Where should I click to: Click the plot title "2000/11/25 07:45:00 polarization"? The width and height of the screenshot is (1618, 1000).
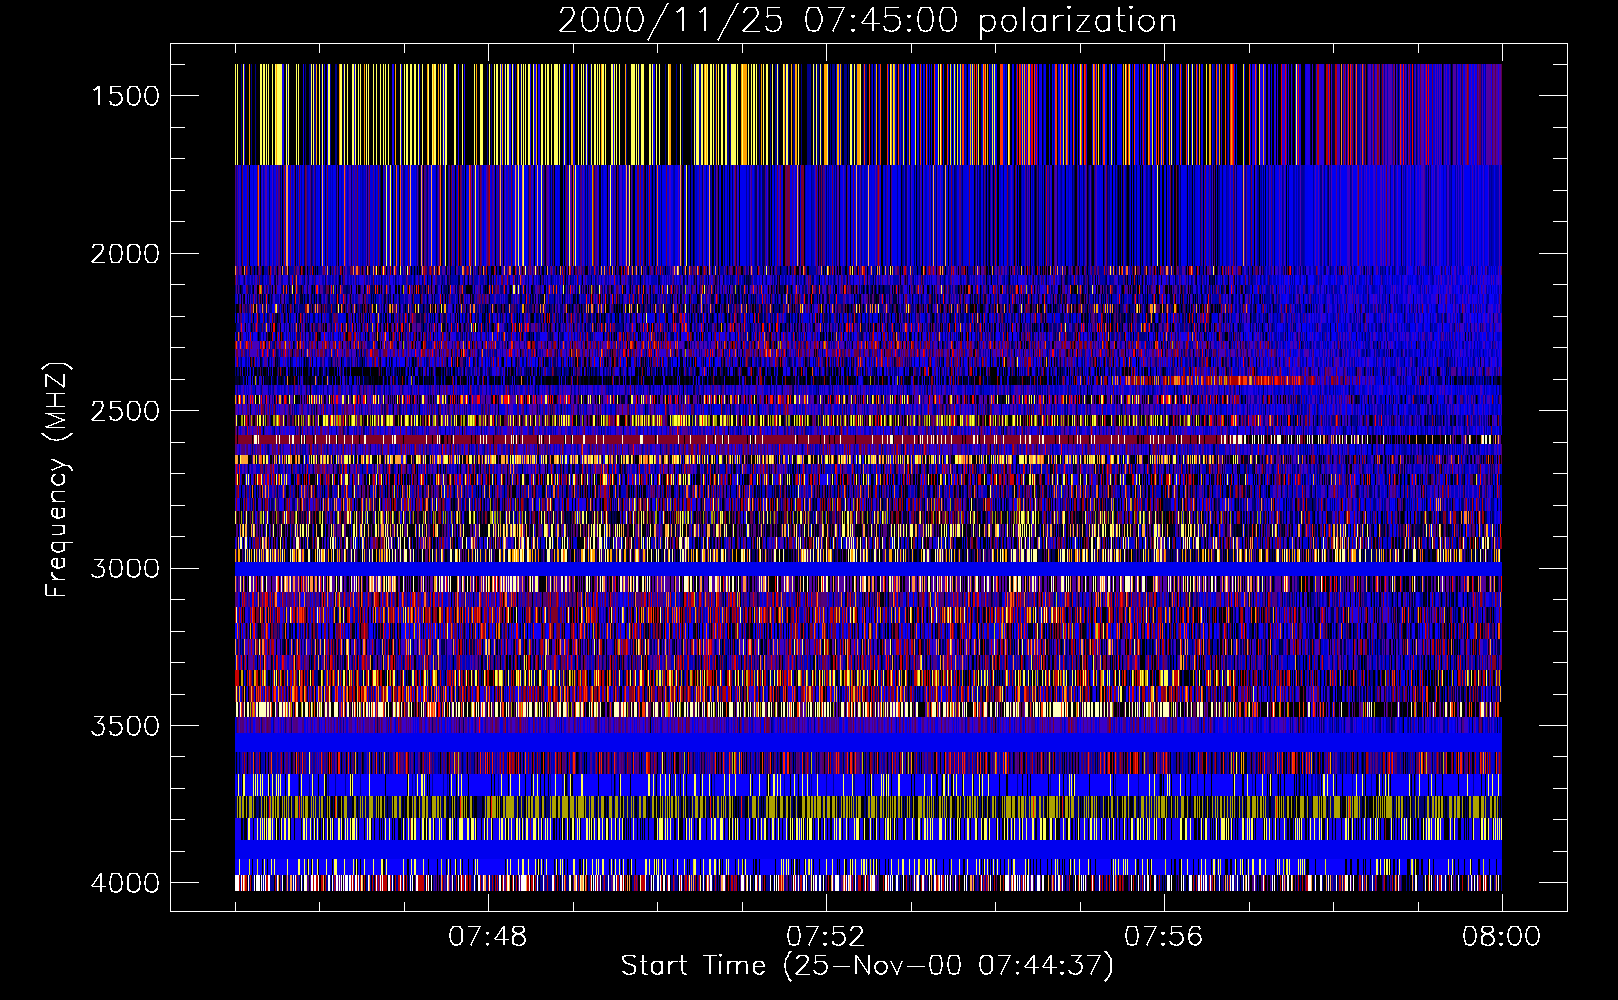[867, 20]
